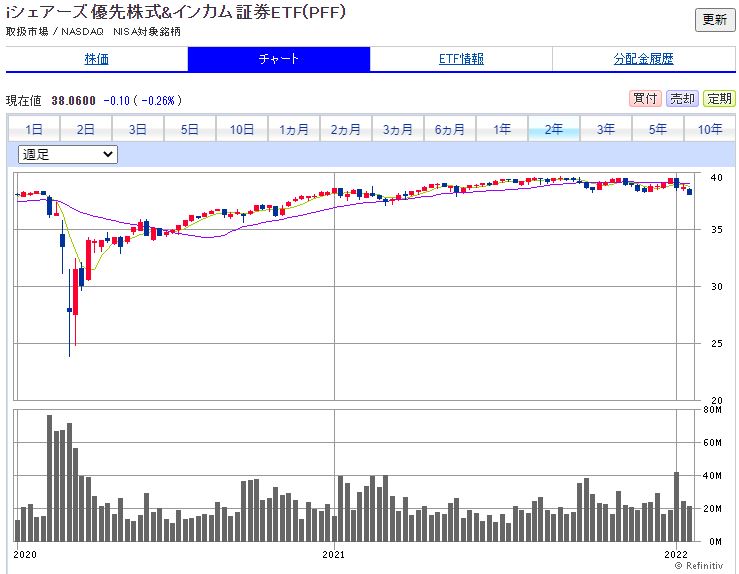Select the 2ヵ月 chart period
The image size is (739, 574).
(x=345, y=129)
